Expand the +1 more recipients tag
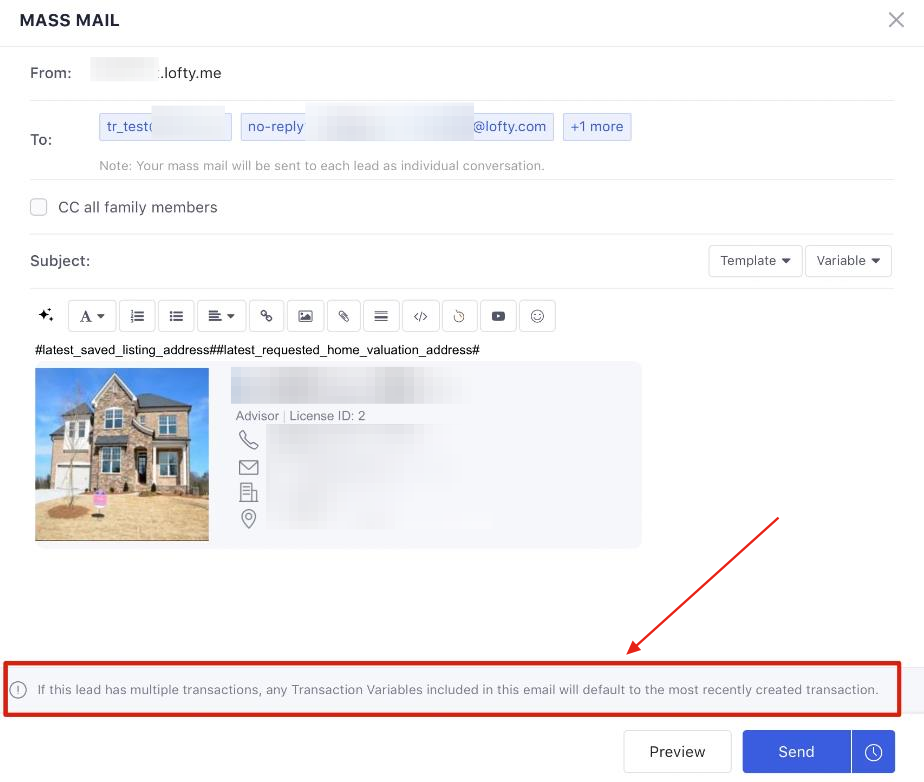924x782 pixels. 597,127
